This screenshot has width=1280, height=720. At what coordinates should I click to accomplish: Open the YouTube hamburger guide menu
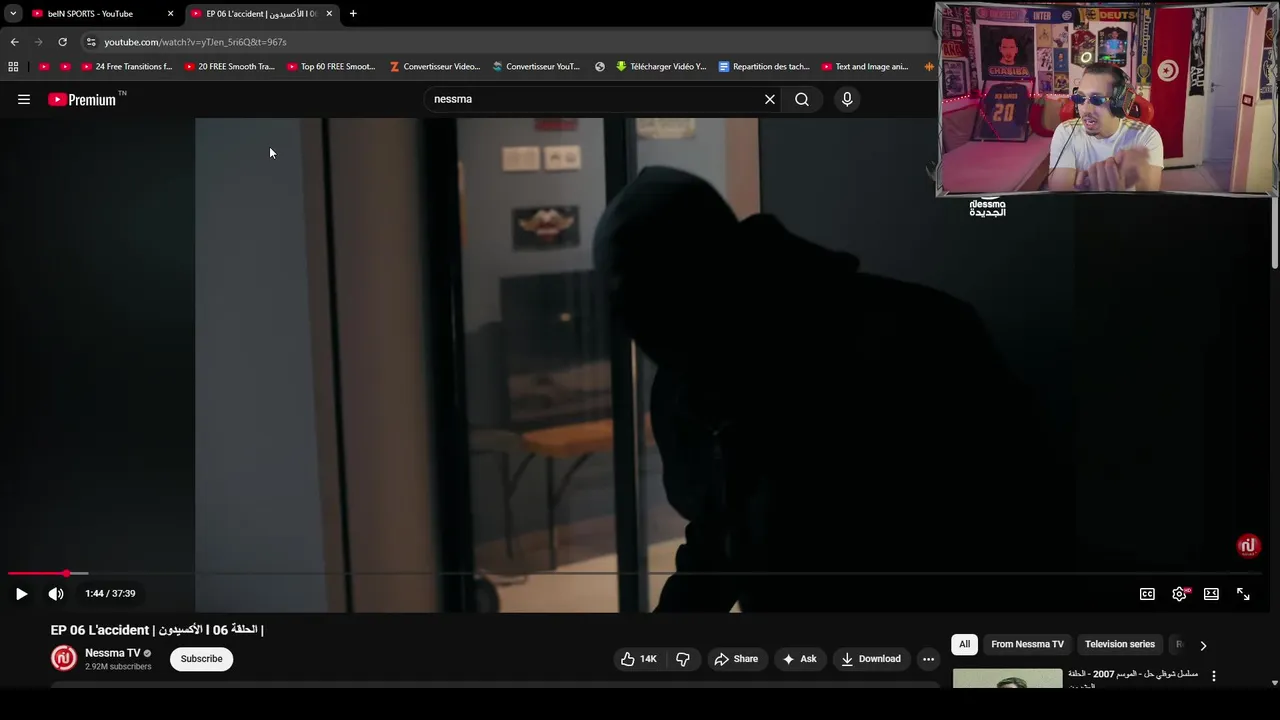(24, 99)
